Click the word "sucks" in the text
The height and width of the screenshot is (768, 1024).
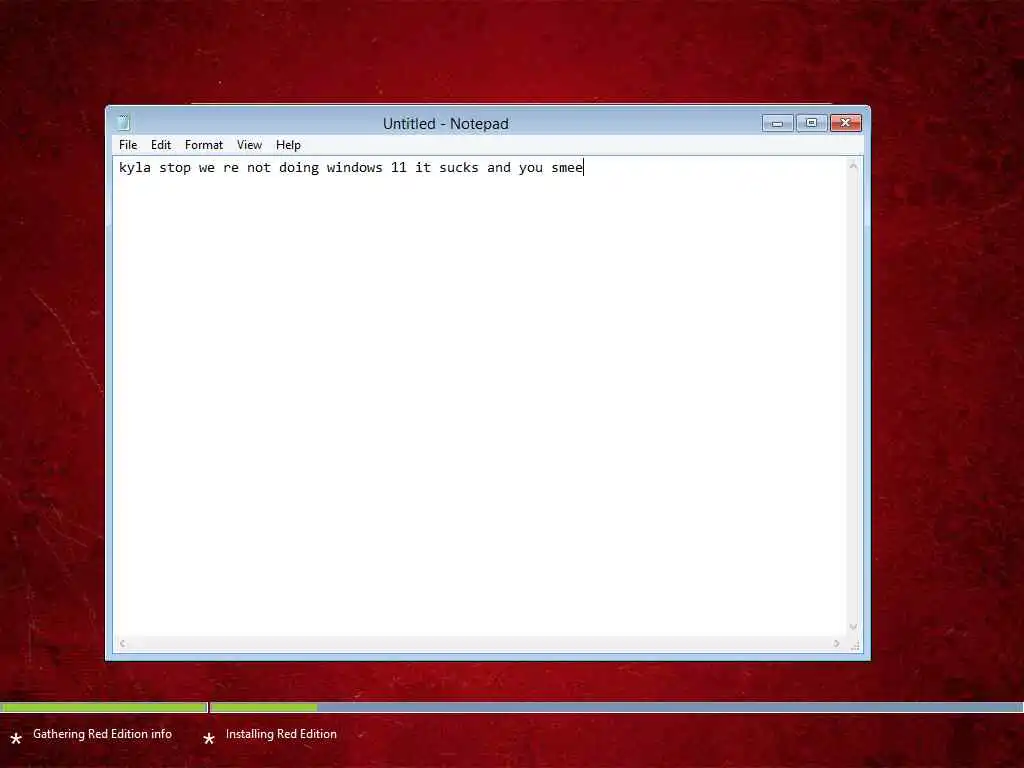pos(458,168)
